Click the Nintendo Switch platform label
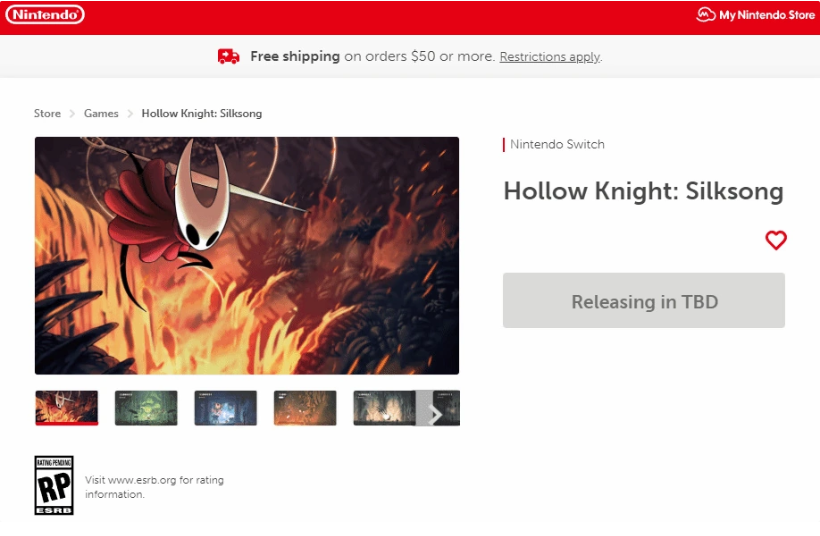The width and height of the screenshot is (820, 536). pyautogui.click(x=557, y=144)
